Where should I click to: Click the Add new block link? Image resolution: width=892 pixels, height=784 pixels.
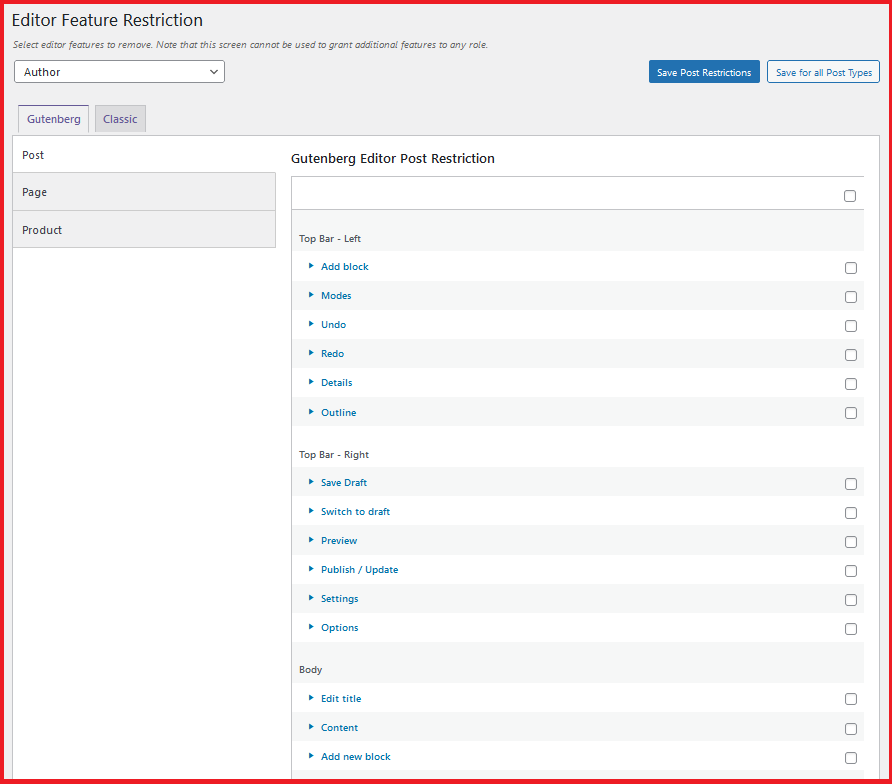355,757
